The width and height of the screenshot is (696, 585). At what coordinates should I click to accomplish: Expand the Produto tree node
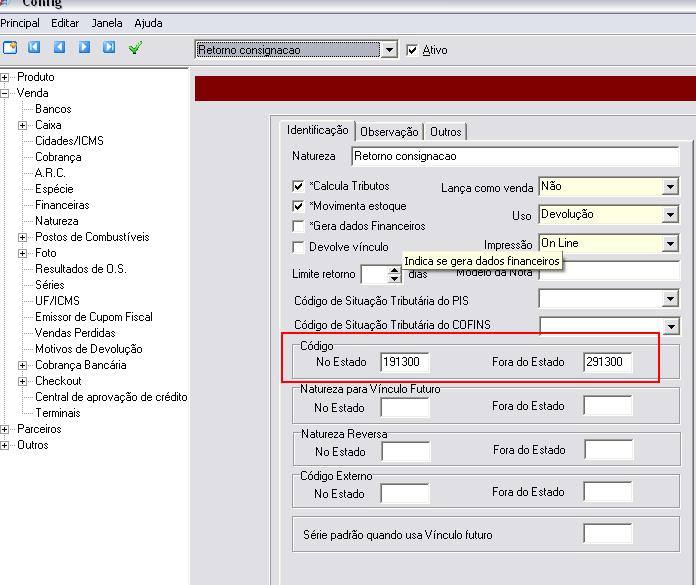coord(5,77)
